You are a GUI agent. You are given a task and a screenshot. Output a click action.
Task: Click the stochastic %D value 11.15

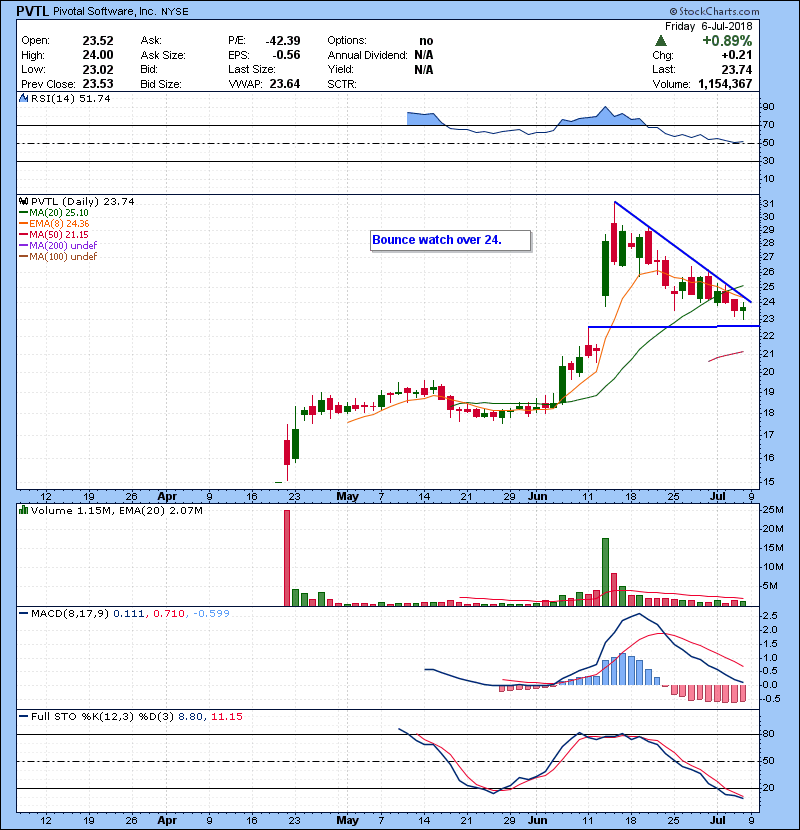(227, 717)
